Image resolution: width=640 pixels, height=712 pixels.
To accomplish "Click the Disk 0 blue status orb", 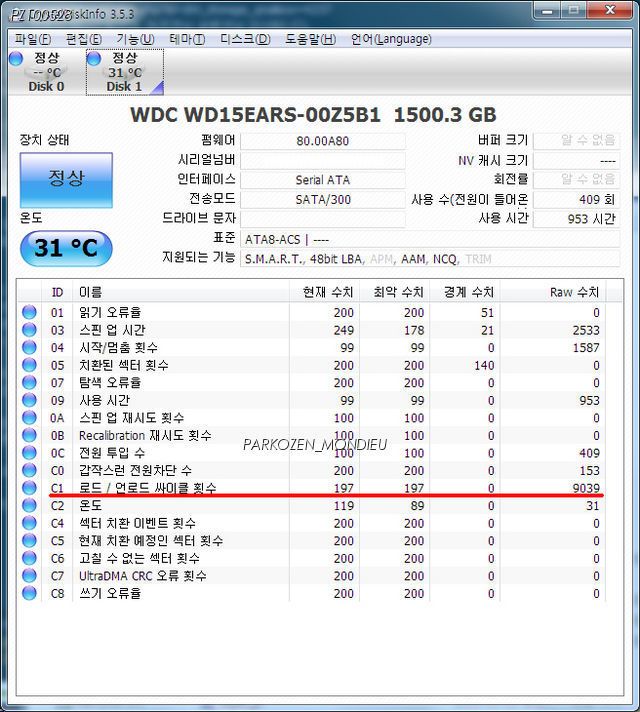I will (x=16, y=59).
